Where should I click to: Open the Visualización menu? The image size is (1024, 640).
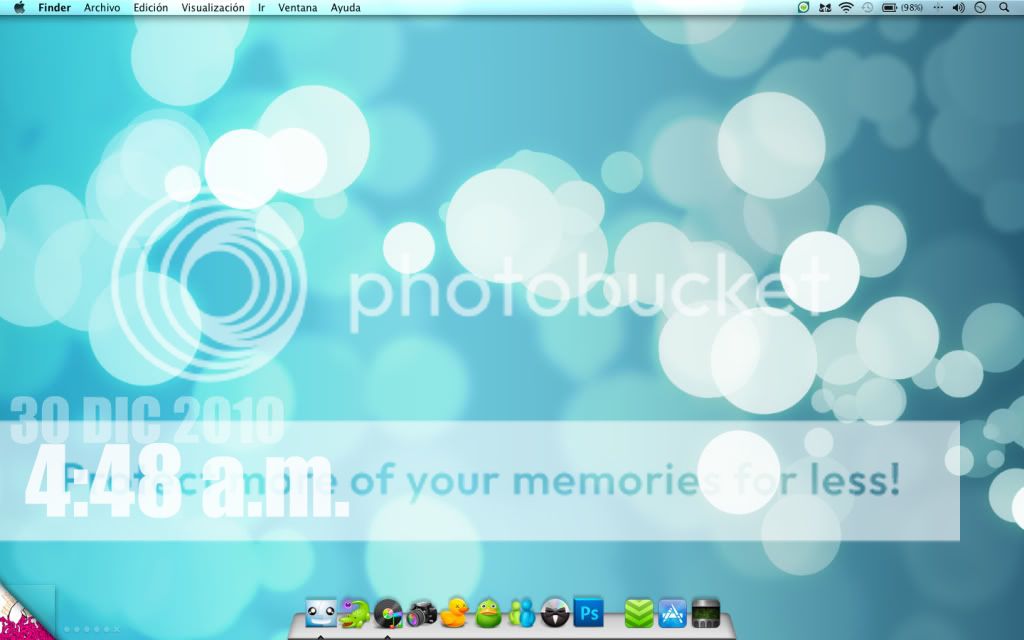tap(213, 7)
